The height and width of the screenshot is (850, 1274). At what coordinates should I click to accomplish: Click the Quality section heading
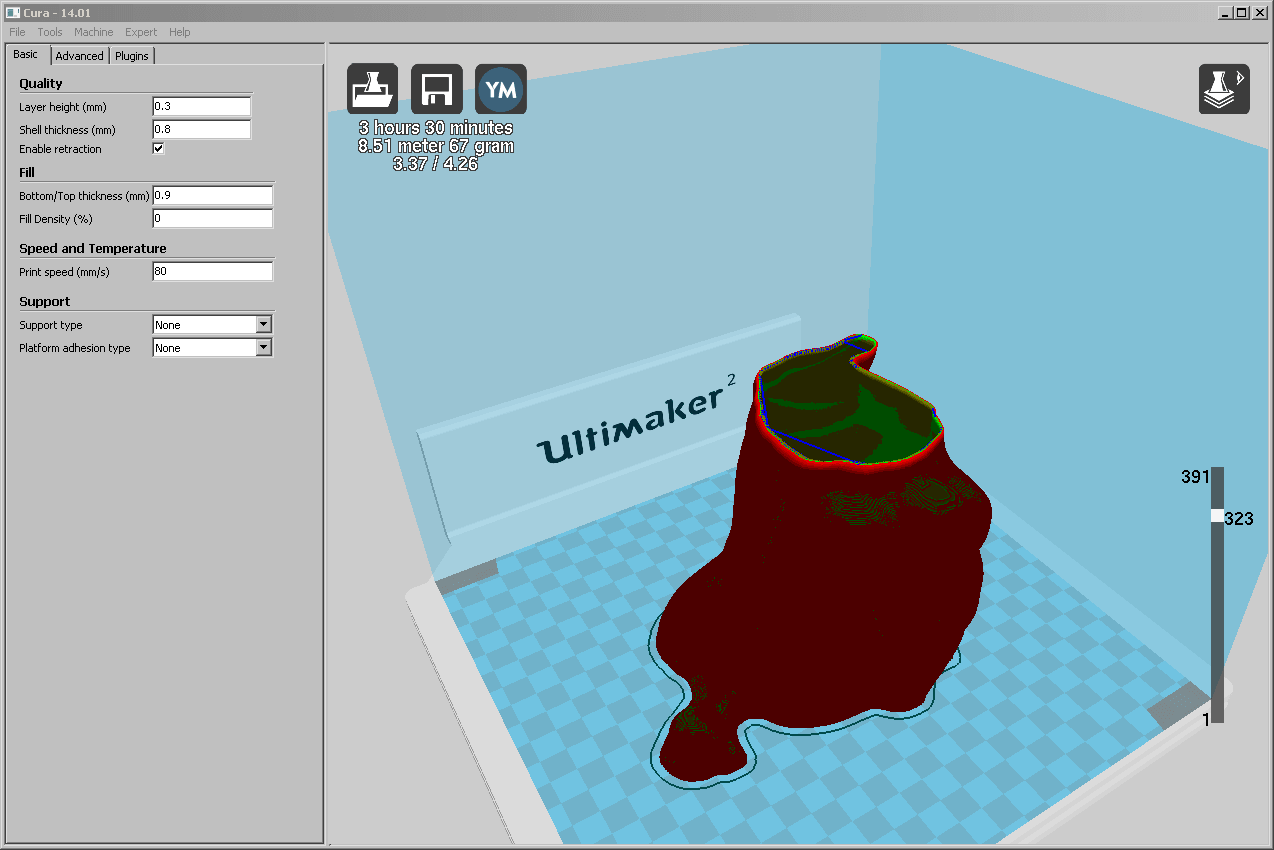coord(41,84)
